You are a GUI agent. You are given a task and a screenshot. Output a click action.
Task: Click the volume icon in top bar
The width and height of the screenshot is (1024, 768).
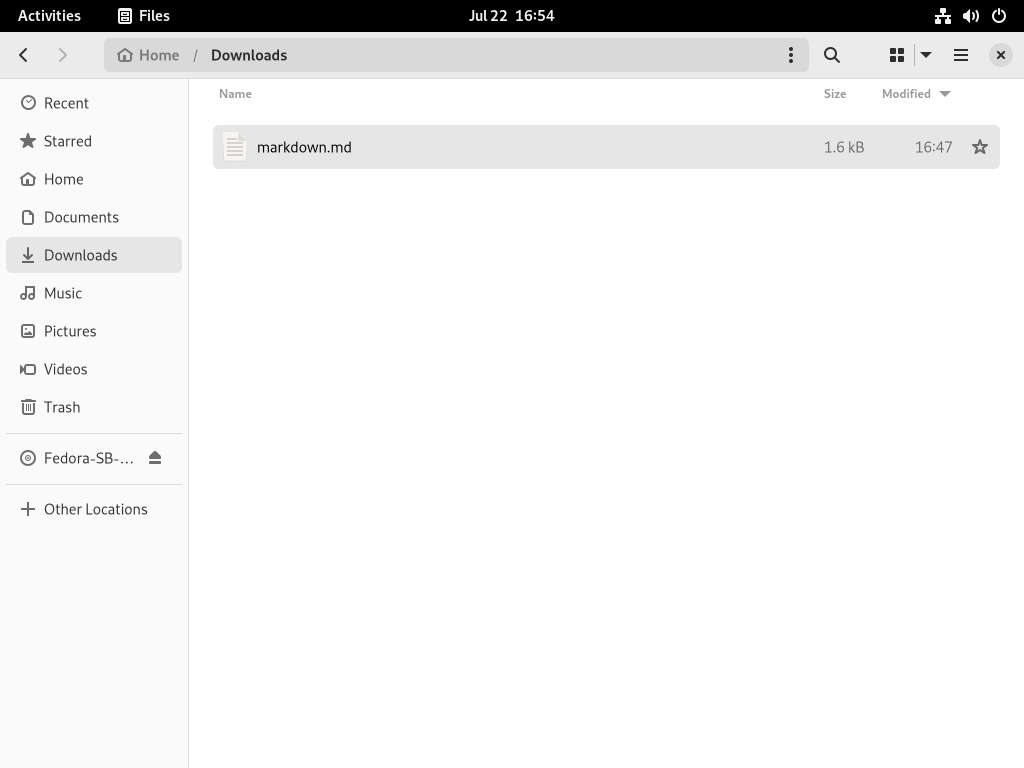(x=970, y=16)
